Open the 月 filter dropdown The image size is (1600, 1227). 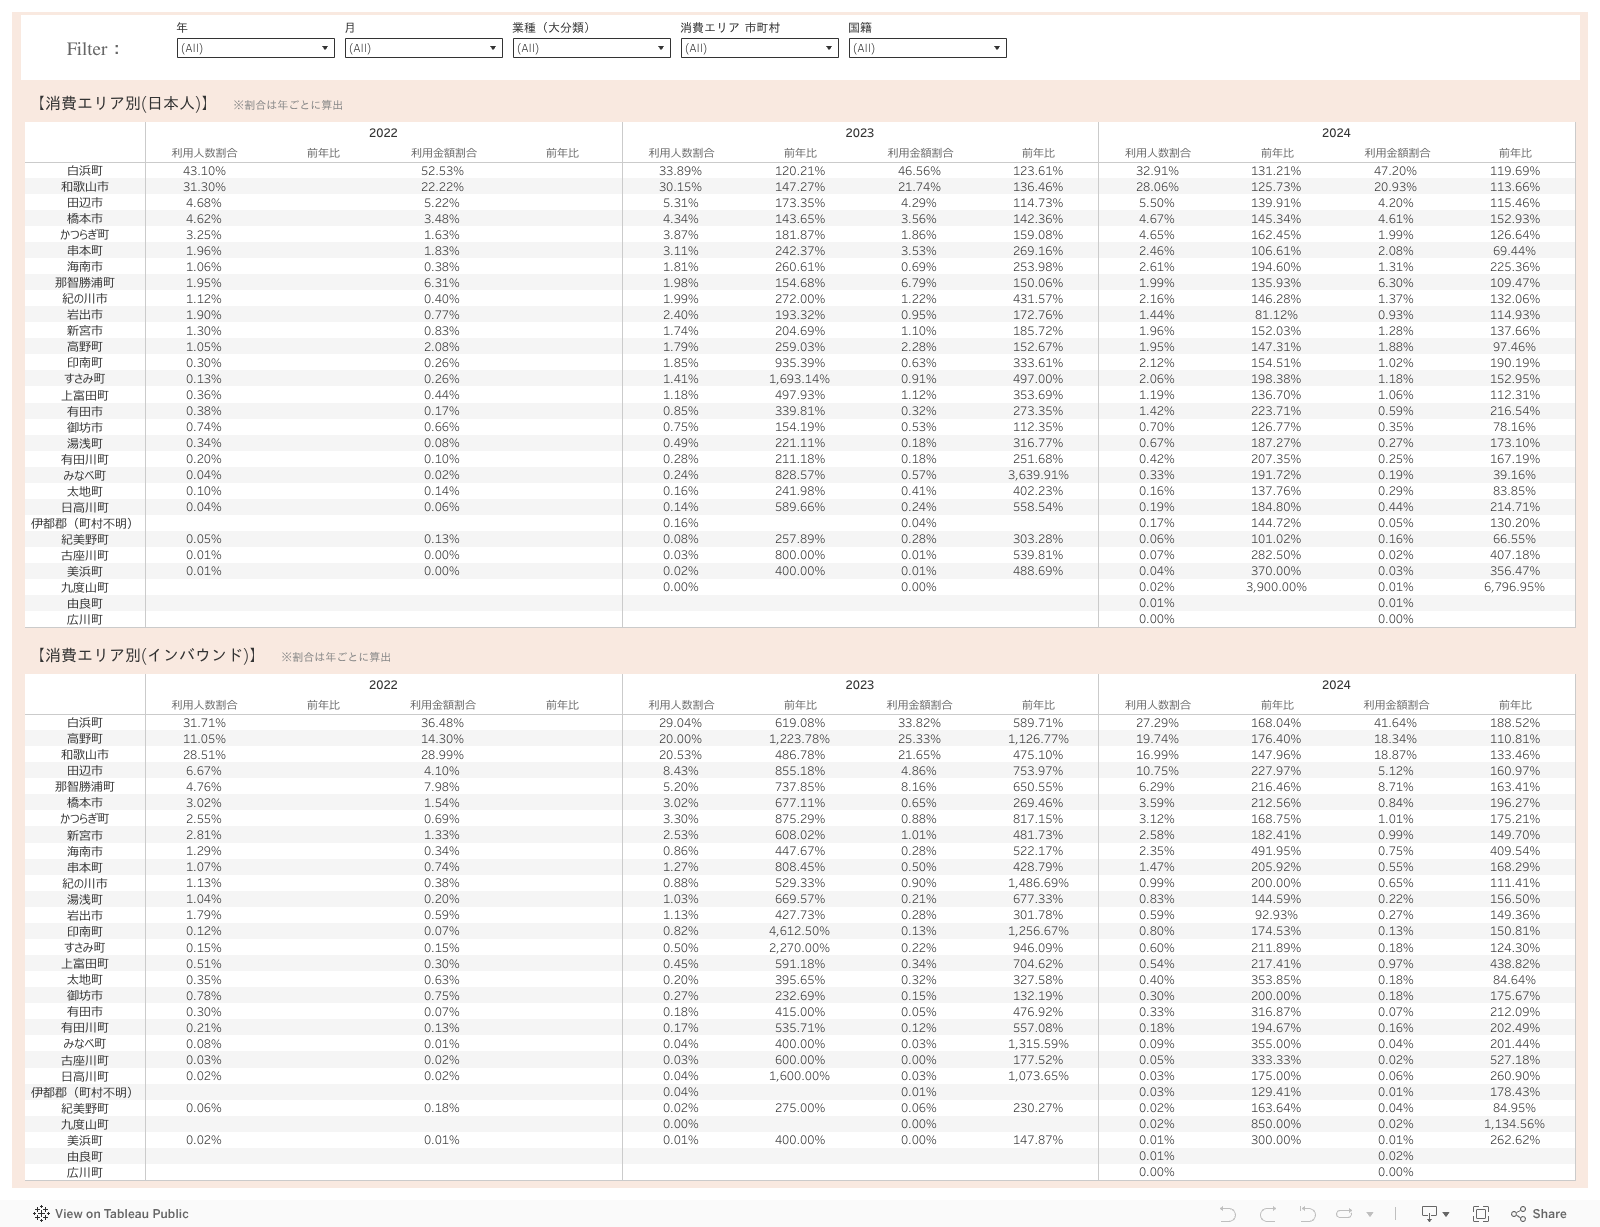[423, 48]
